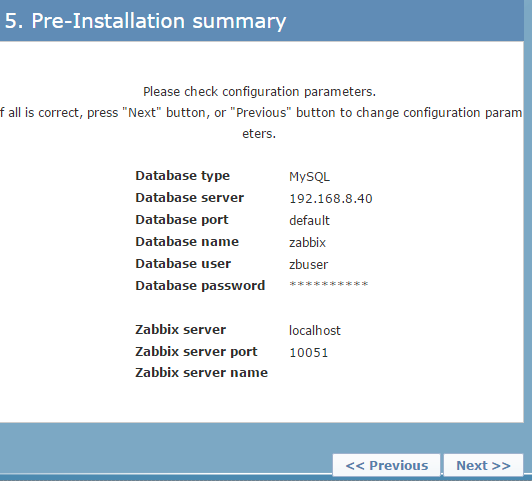The height and width of the screenshot is (481, 532).
Task: Click the Next >> button
Action: tap(483, 465)
